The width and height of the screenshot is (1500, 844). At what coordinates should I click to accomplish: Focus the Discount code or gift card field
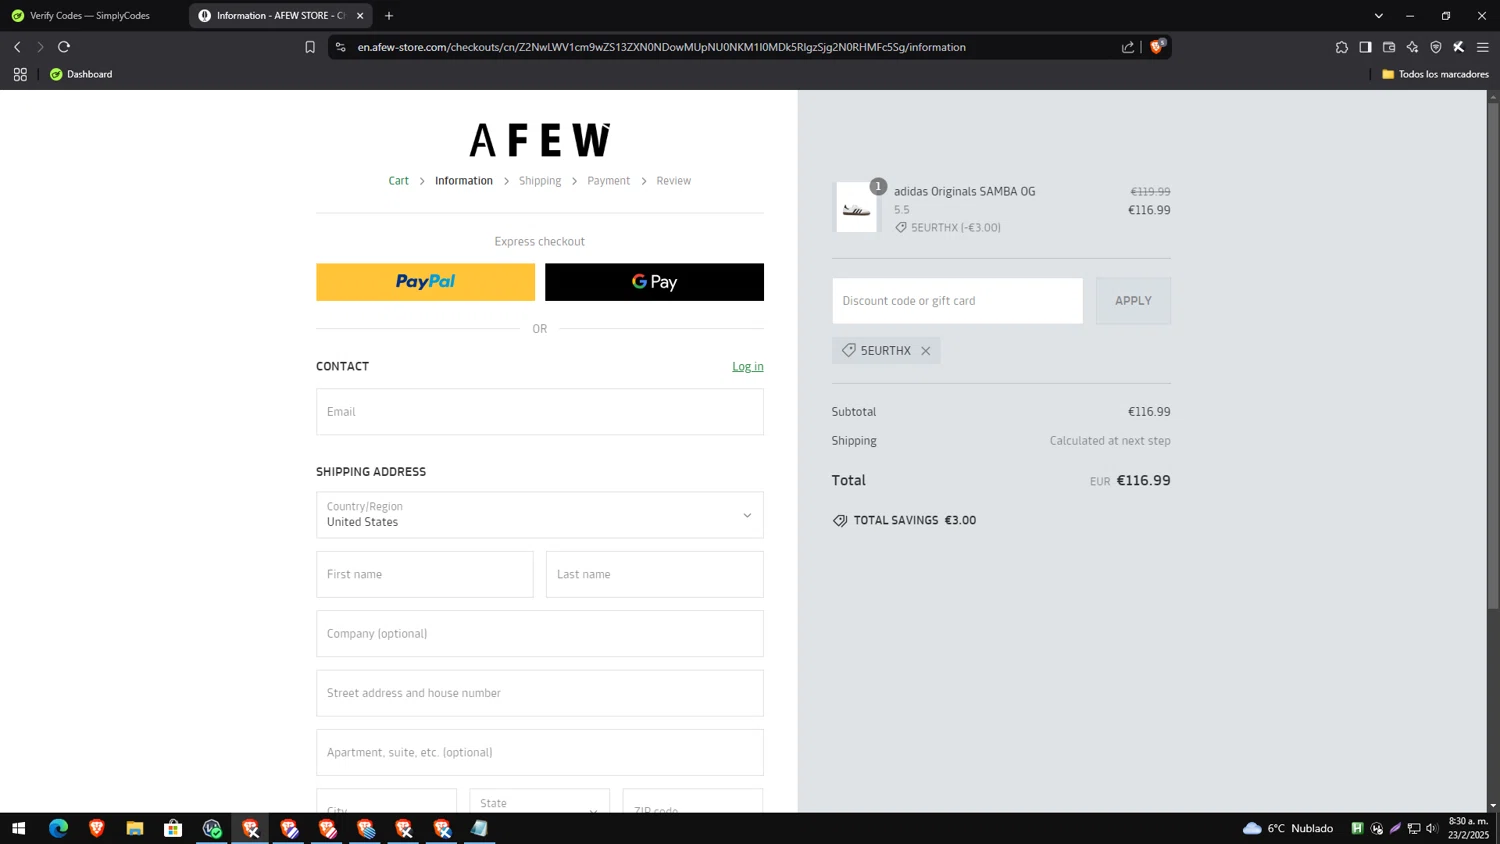[957, 301]
